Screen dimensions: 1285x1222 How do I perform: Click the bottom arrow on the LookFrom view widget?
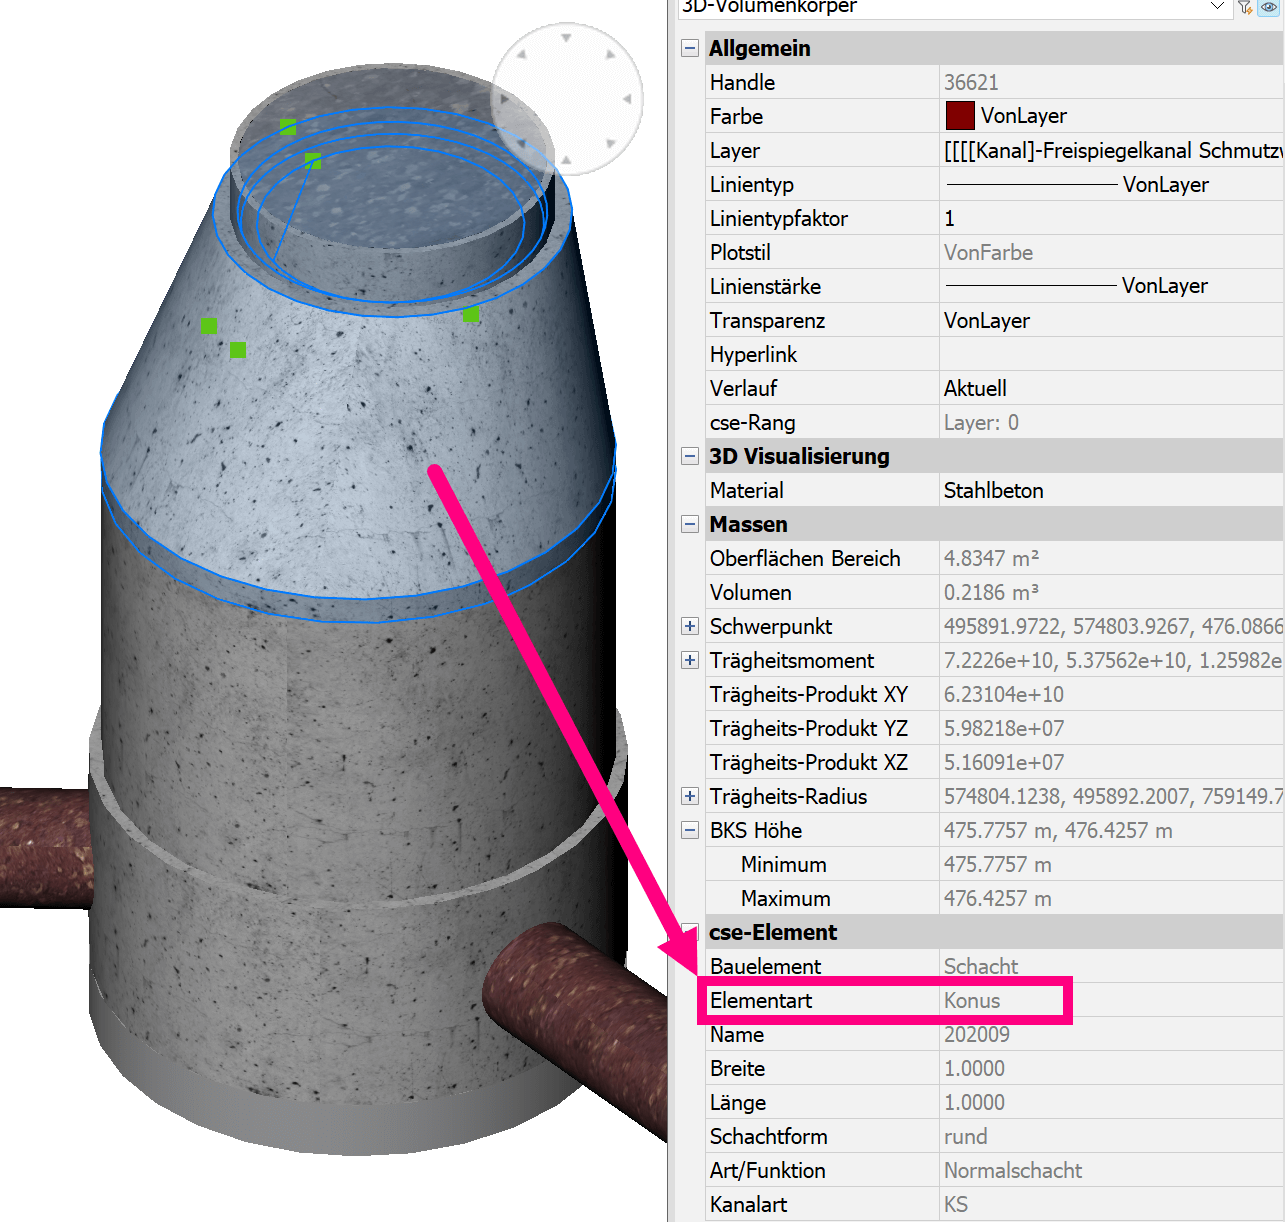pyautogui.click(x=566, y=160)
